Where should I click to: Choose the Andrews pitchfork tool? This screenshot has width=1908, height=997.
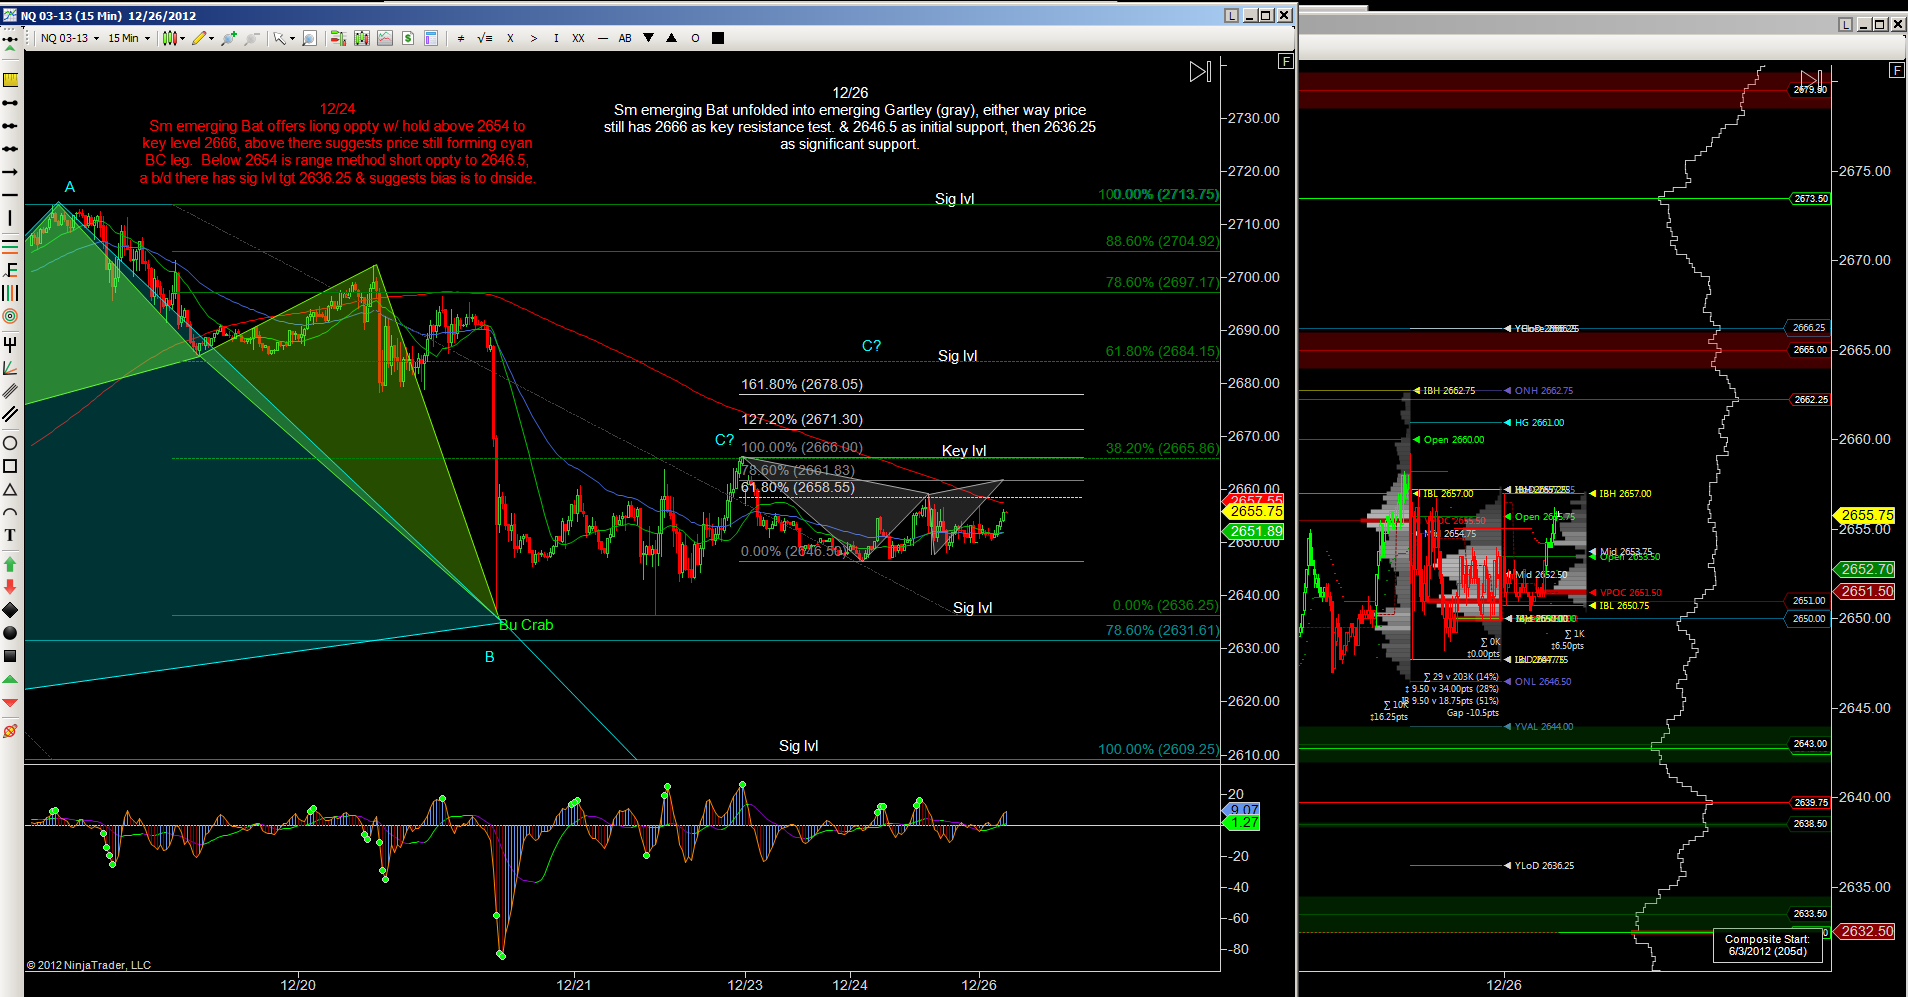(10, 344)
